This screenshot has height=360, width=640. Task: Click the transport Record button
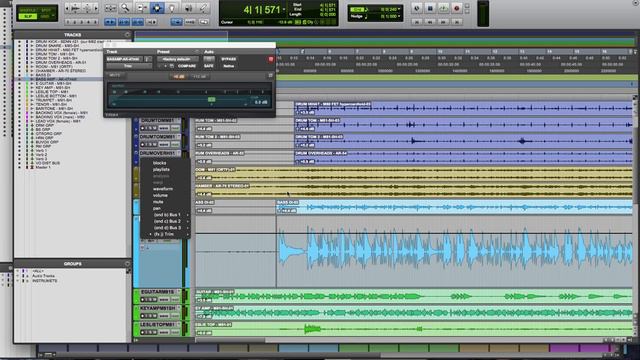[457, 8]
